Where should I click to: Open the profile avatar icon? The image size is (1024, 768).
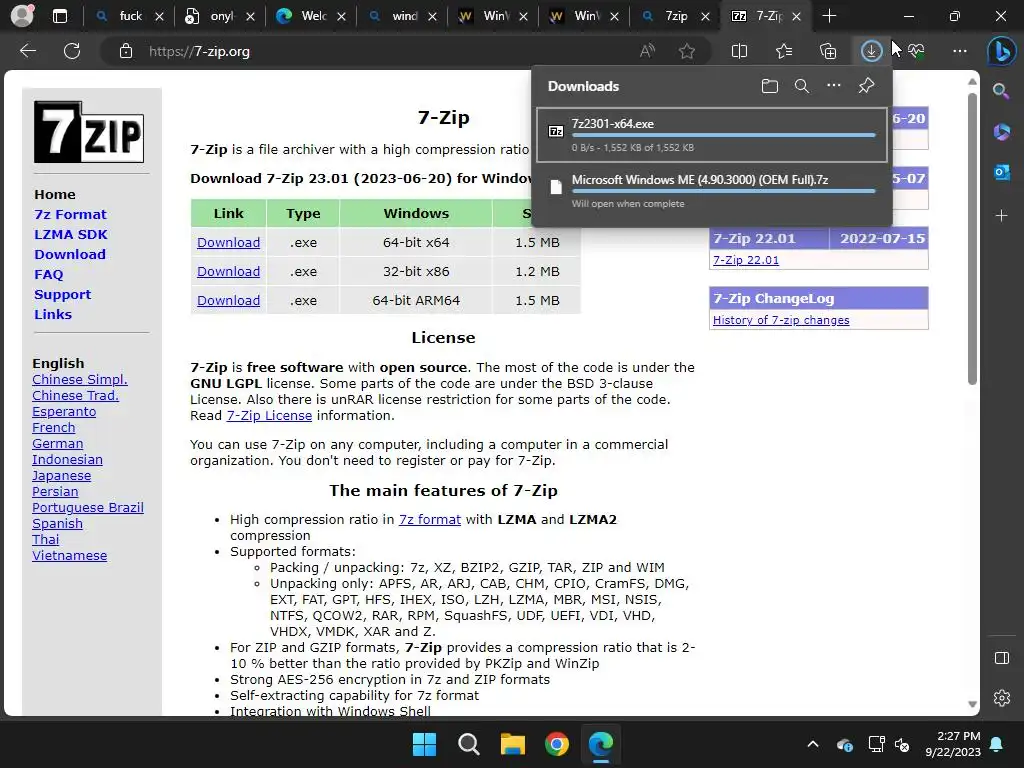point(22,16)
